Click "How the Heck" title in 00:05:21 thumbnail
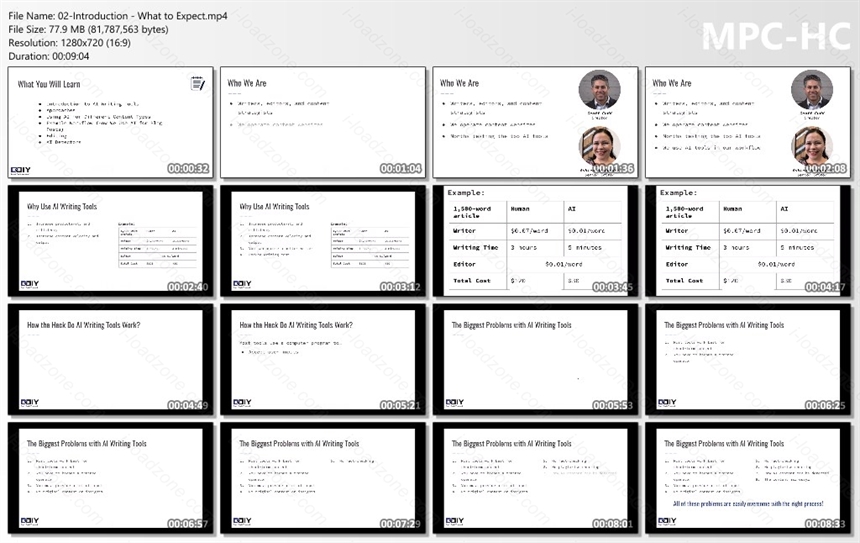 pos(296,325)
